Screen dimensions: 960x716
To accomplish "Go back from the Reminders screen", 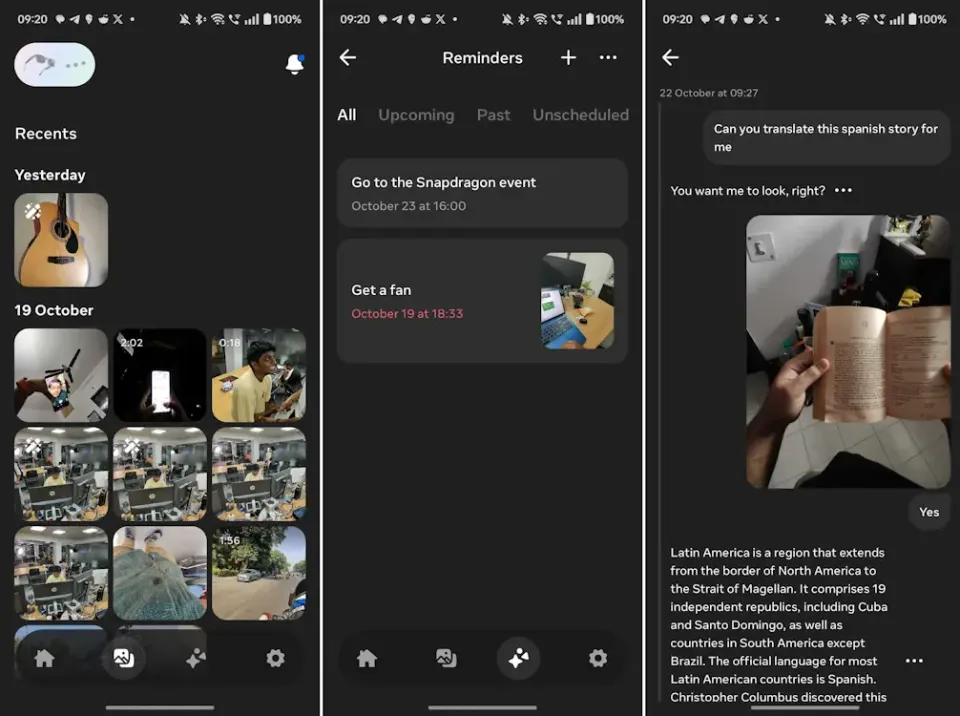I will tap(348, 58).
